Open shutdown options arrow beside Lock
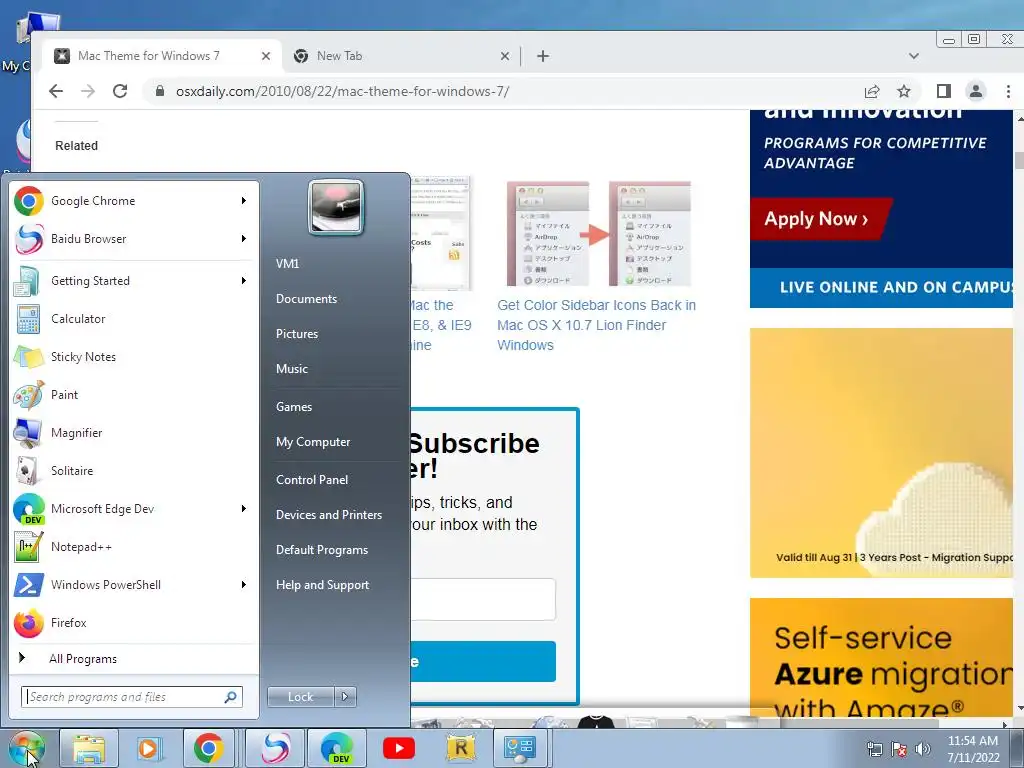 (345, 697)
